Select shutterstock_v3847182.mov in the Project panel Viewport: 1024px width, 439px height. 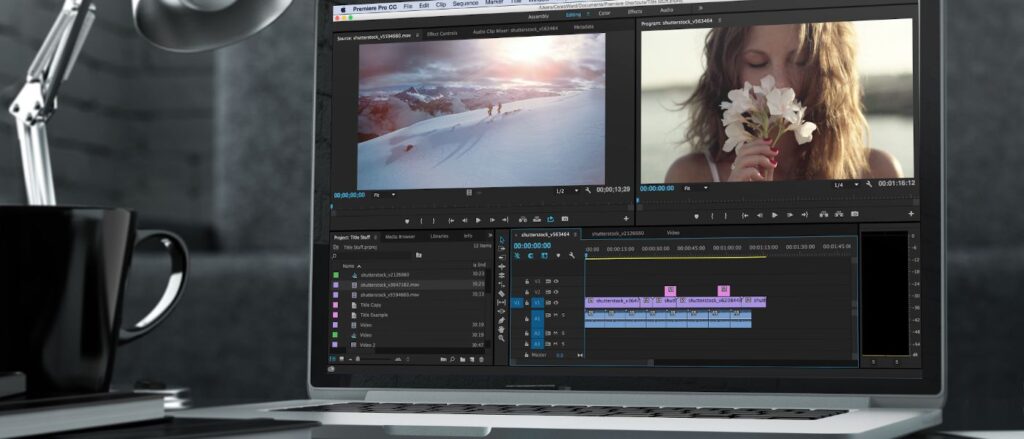click(x=388, y=284)
